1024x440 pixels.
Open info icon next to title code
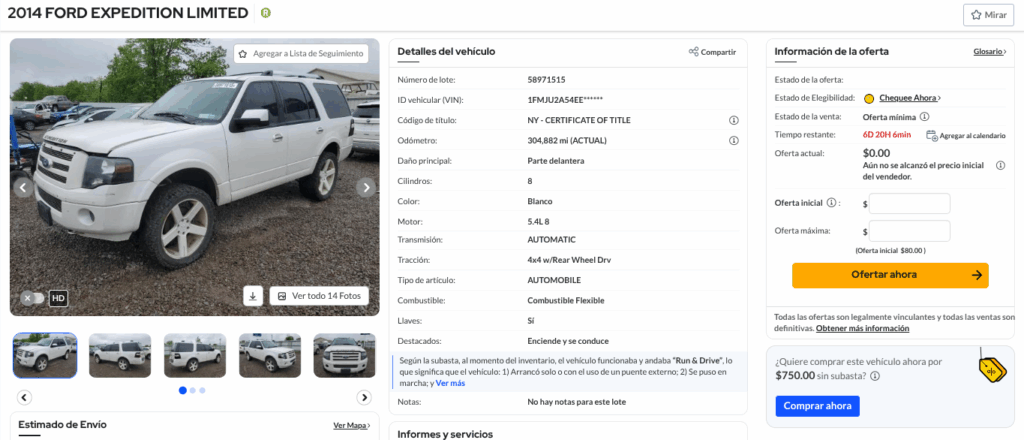pyautogui.click(x=733, y=121)
